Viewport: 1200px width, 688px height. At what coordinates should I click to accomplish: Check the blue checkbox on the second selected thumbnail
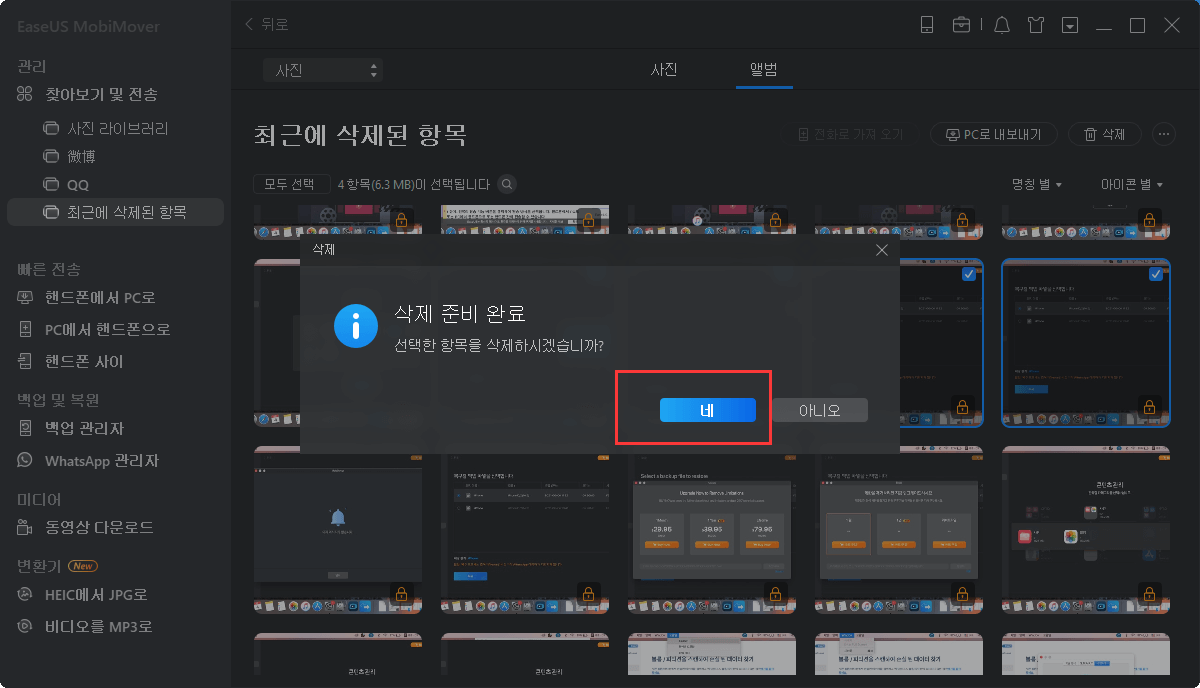click(967, 273)
